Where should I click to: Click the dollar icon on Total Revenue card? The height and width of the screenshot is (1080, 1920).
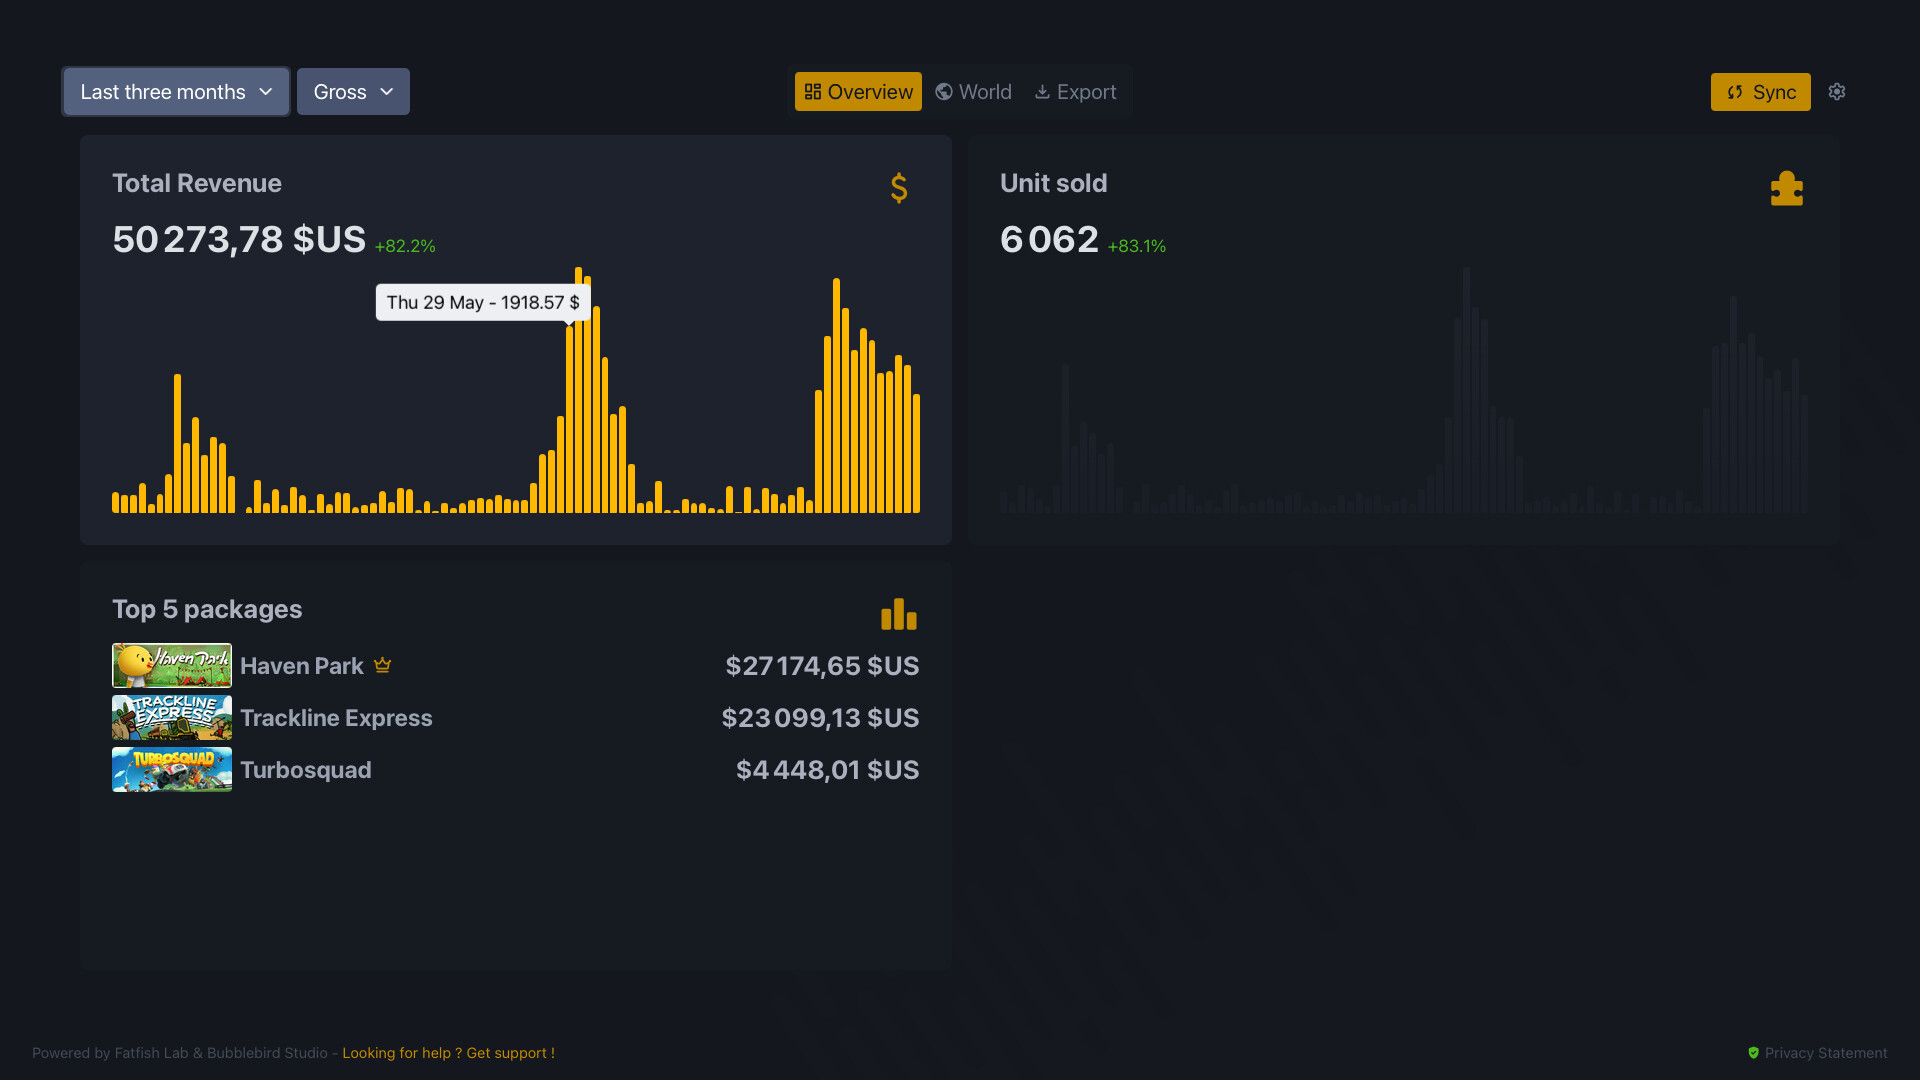click(898, 188)
